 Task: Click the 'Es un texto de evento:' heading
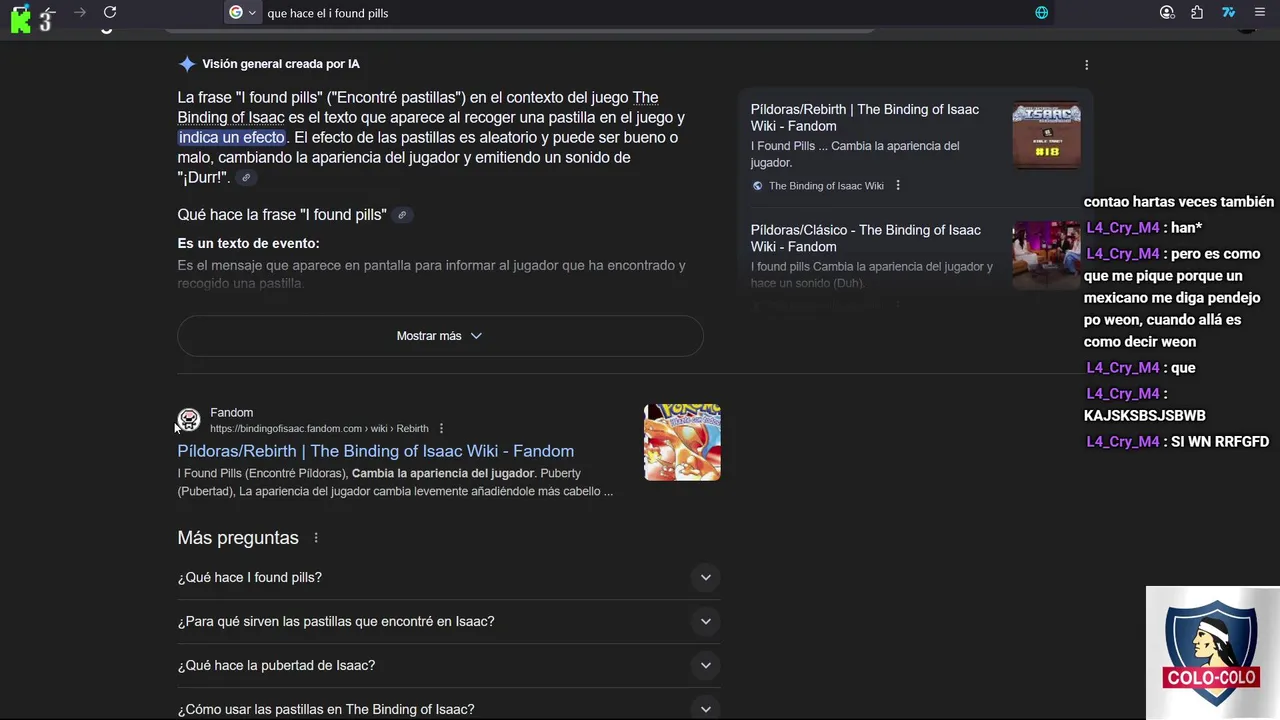[x=248, y=243]
